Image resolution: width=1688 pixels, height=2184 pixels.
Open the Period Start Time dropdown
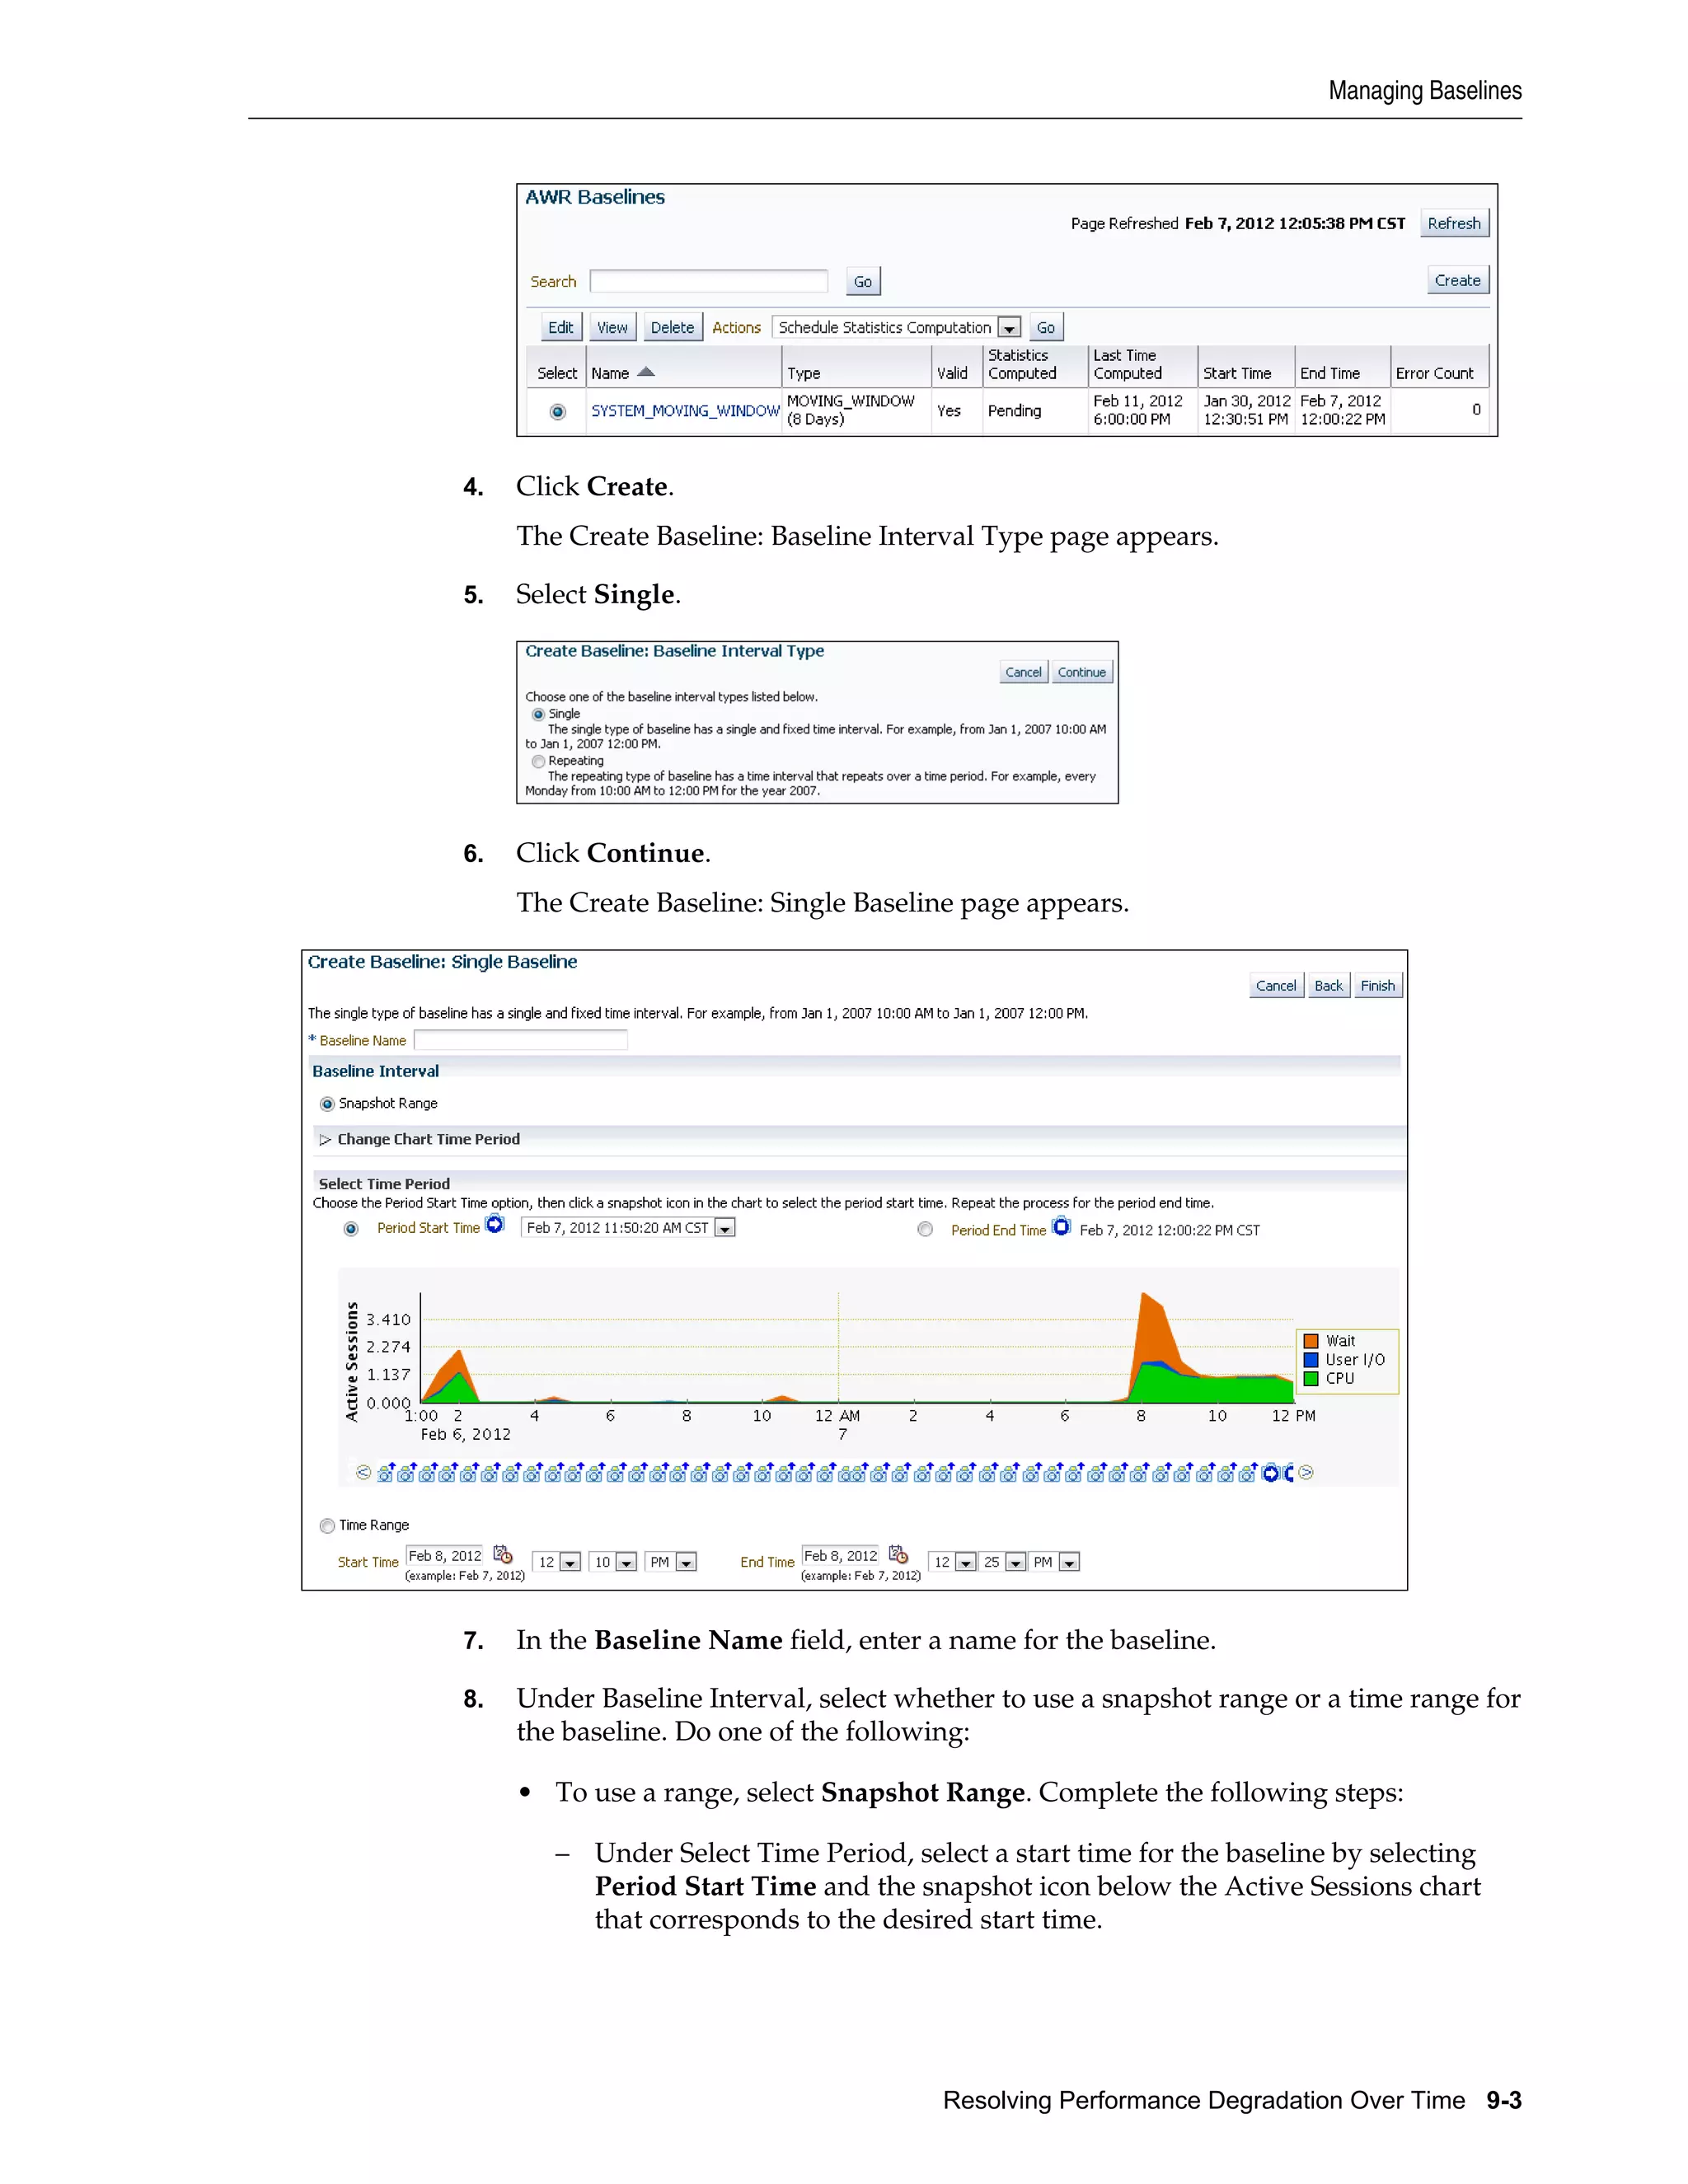[x=725, y=1228]
